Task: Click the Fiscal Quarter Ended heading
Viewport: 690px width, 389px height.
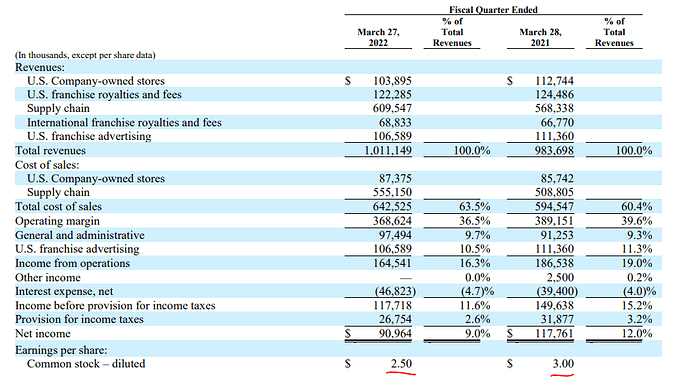Action: coord(493,9)
